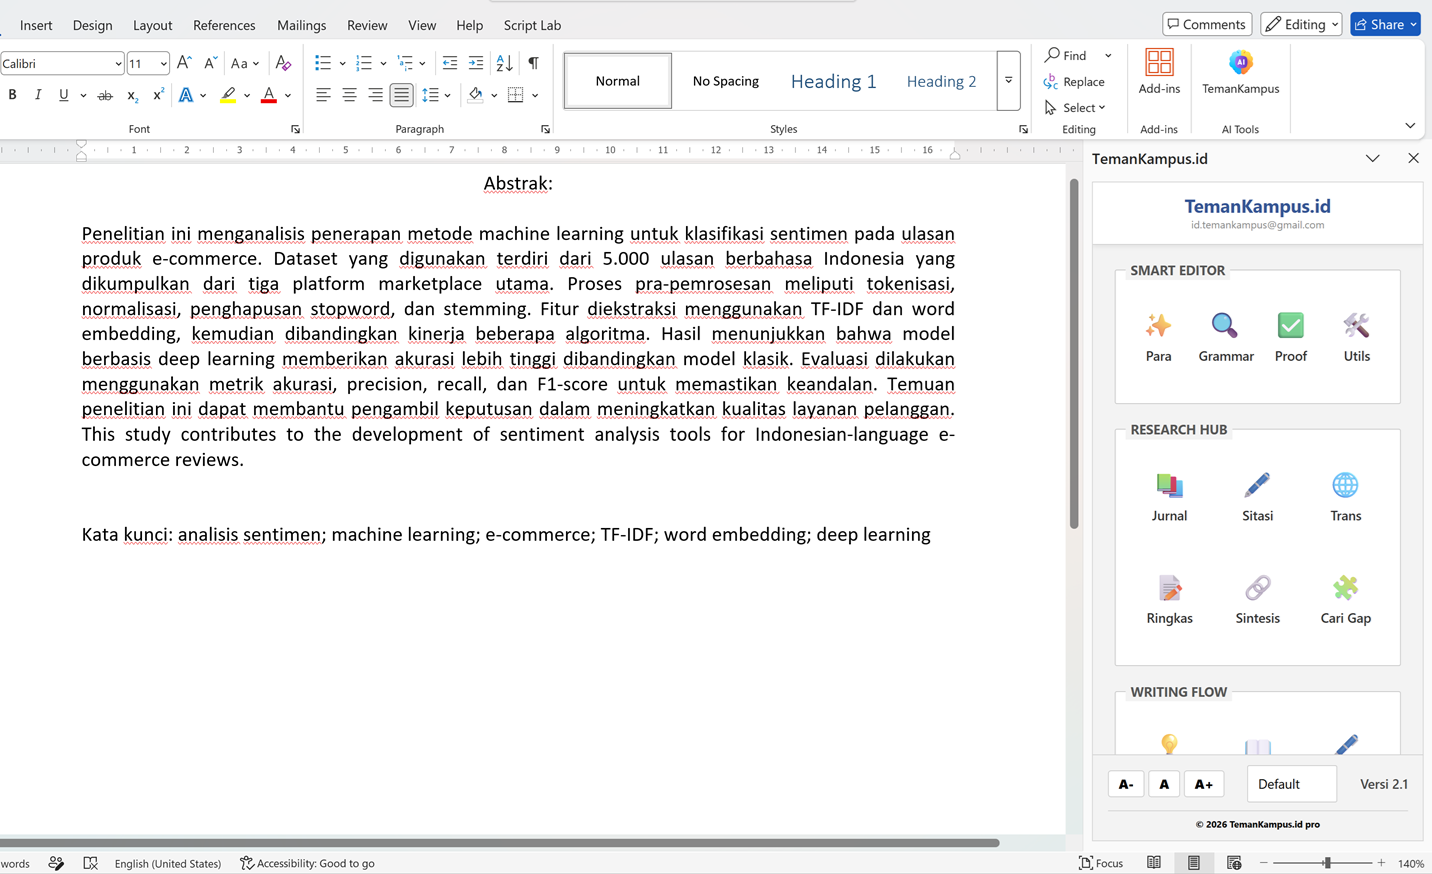Open the Utils tools icon

(x=1357, y=337)
